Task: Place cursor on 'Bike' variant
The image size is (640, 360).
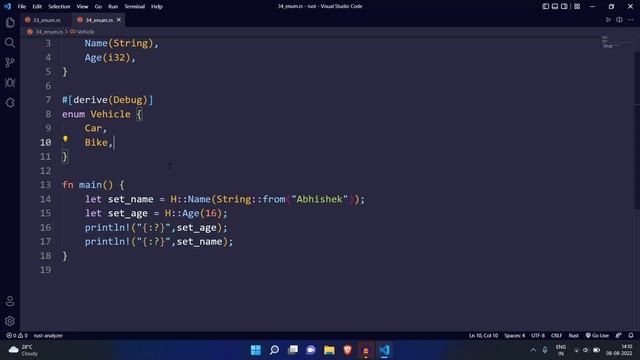Action: 96,142
